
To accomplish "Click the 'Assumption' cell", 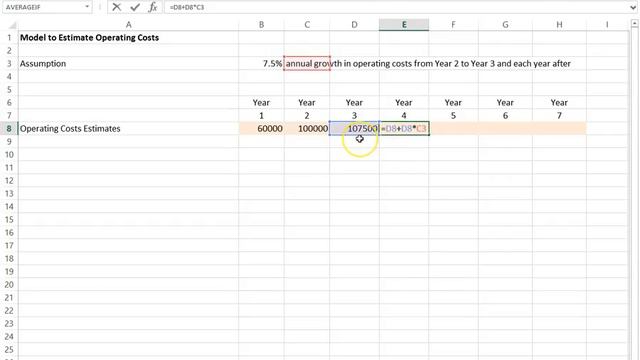I will point(128,64).
